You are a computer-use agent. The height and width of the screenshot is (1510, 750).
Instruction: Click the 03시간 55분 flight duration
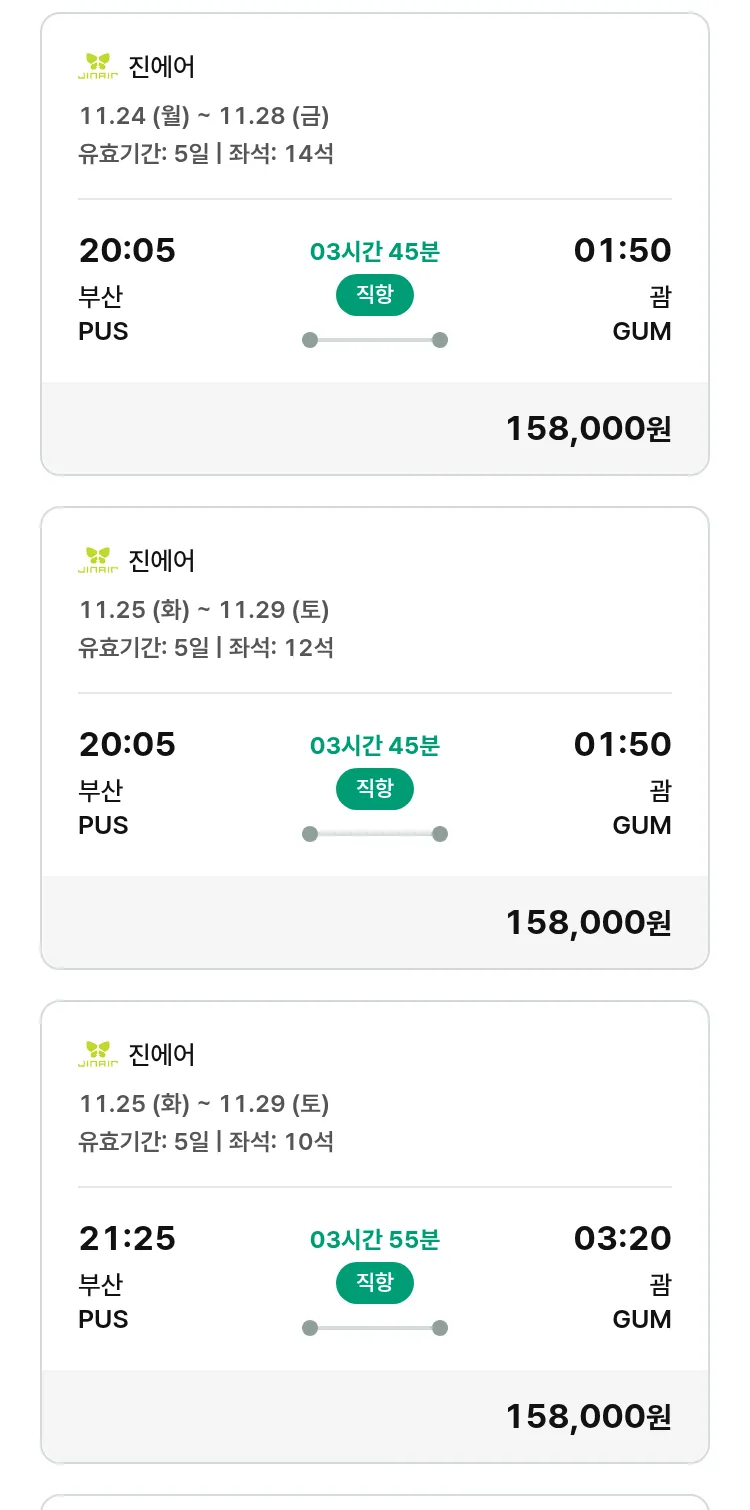coord(374,1240)
